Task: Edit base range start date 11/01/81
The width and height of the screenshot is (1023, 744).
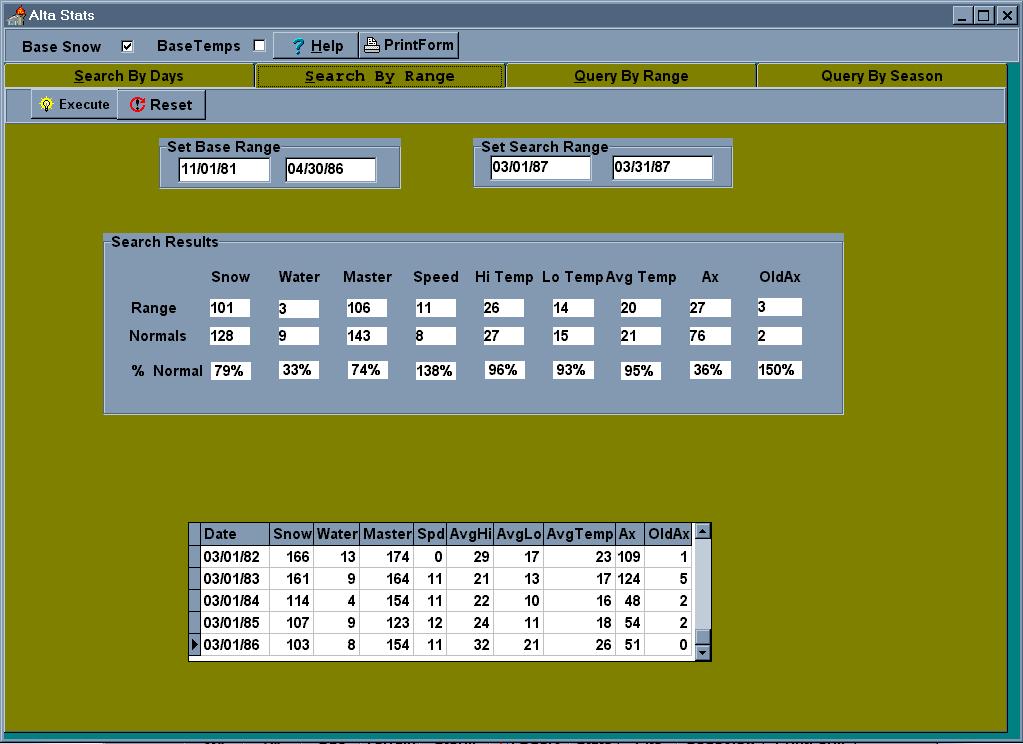Action: 224,169
